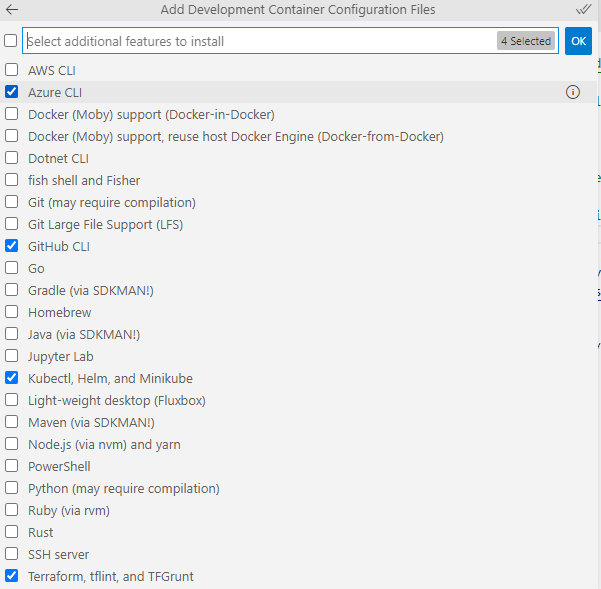601x589 pixels.
Task: Focus the features search input field
Action: pos(258,41)
